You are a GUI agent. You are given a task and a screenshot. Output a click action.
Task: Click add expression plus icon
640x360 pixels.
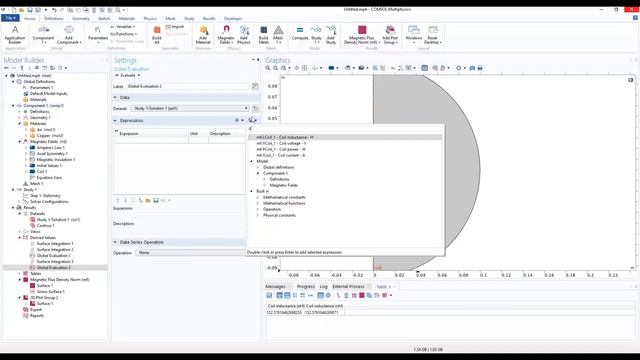point(237,120)
